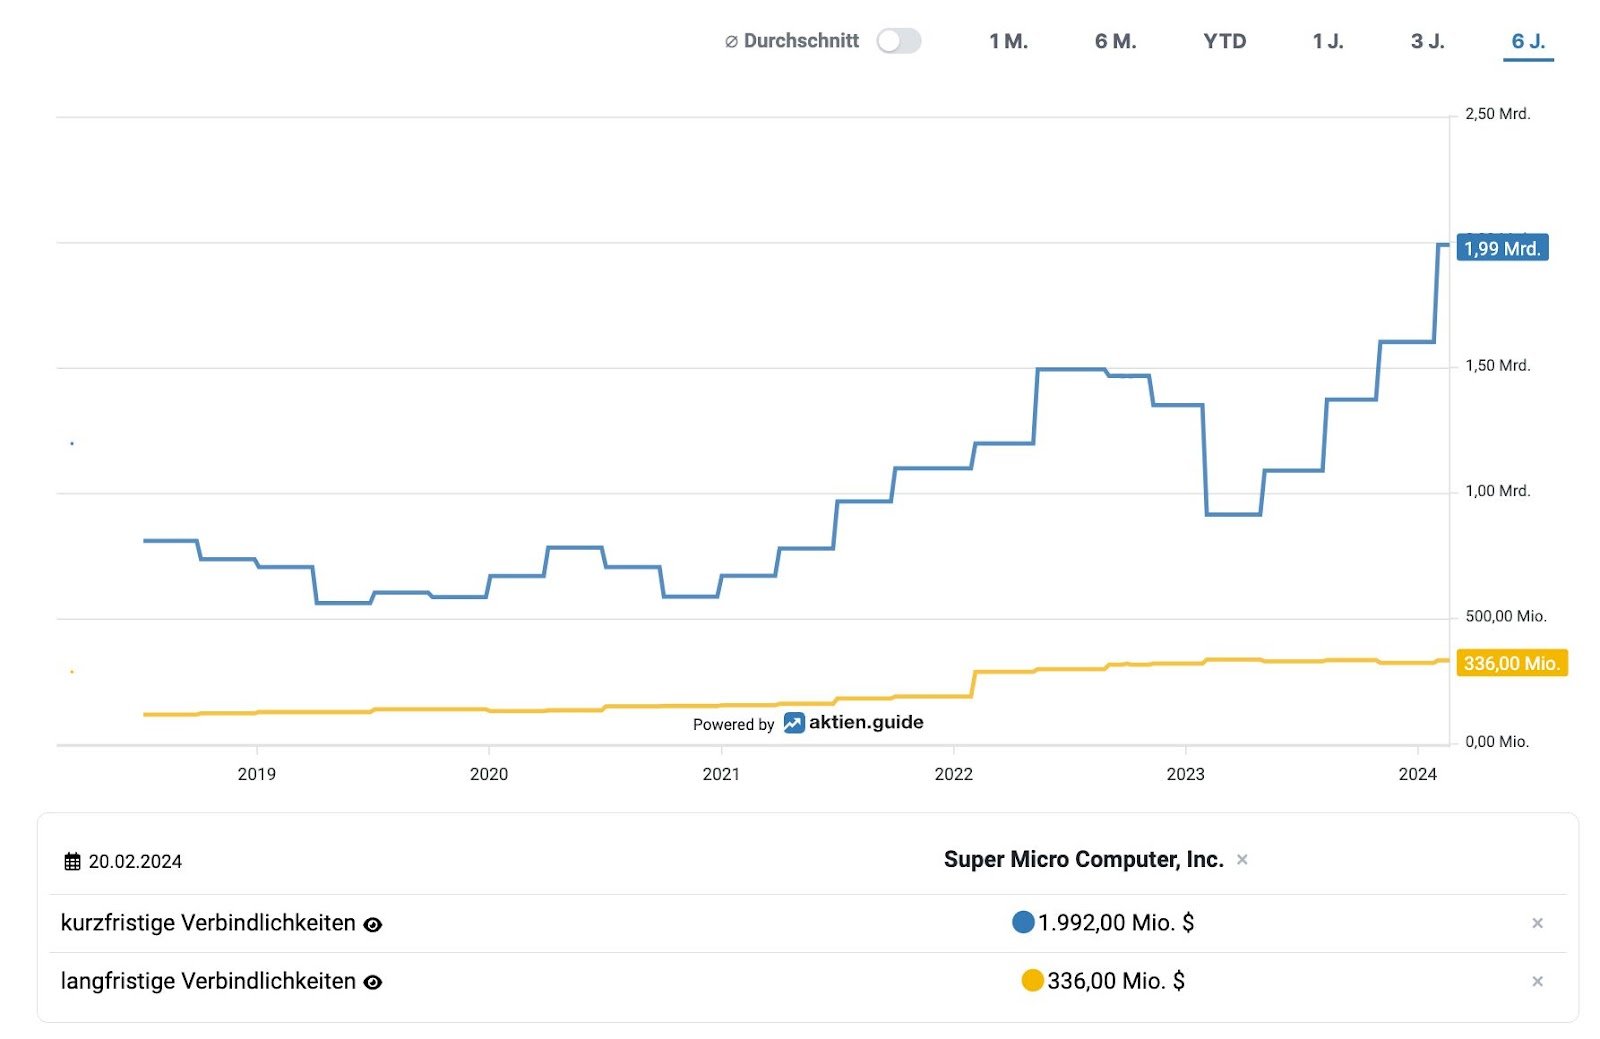Click the 2023 x-axis label
This screenshot has height=1039, width=1600.
pyautogui.click(x=1185, y=774)
